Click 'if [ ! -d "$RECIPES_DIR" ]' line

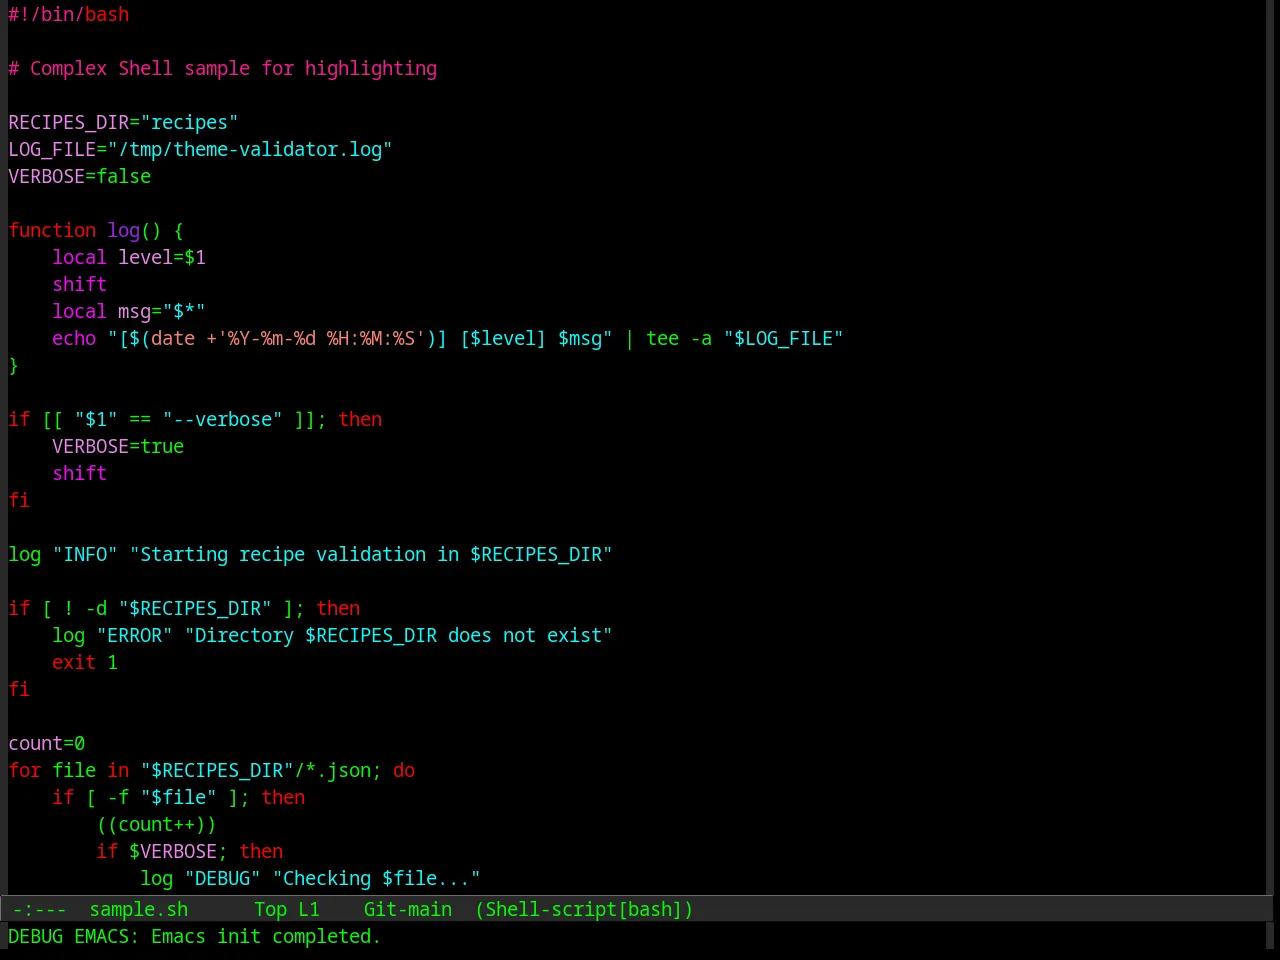(184, 608)
